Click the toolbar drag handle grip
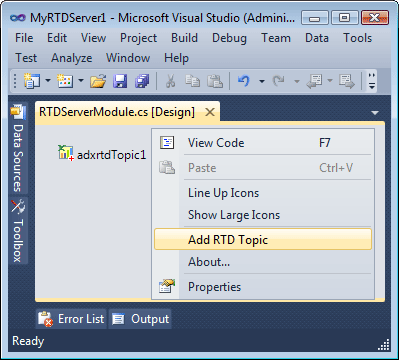Viewport: 399px width, 360px height. point(15,81)
